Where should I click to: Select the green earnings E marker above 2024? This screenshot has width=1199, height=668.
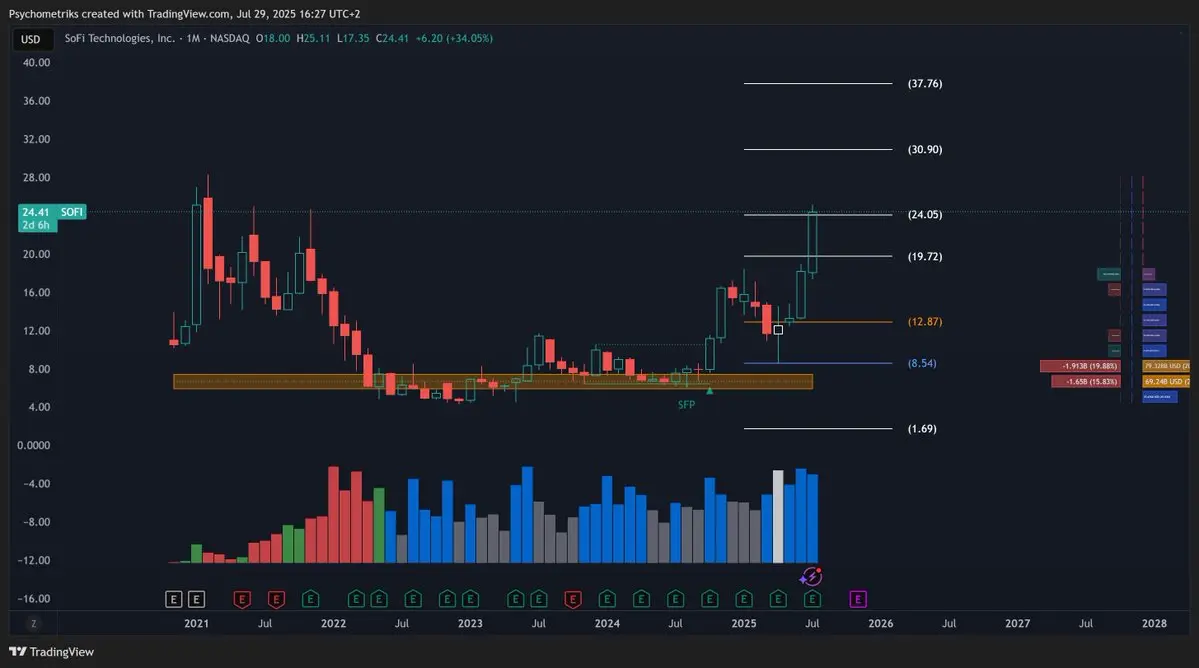pyautogui.click(x=607, y=599)
